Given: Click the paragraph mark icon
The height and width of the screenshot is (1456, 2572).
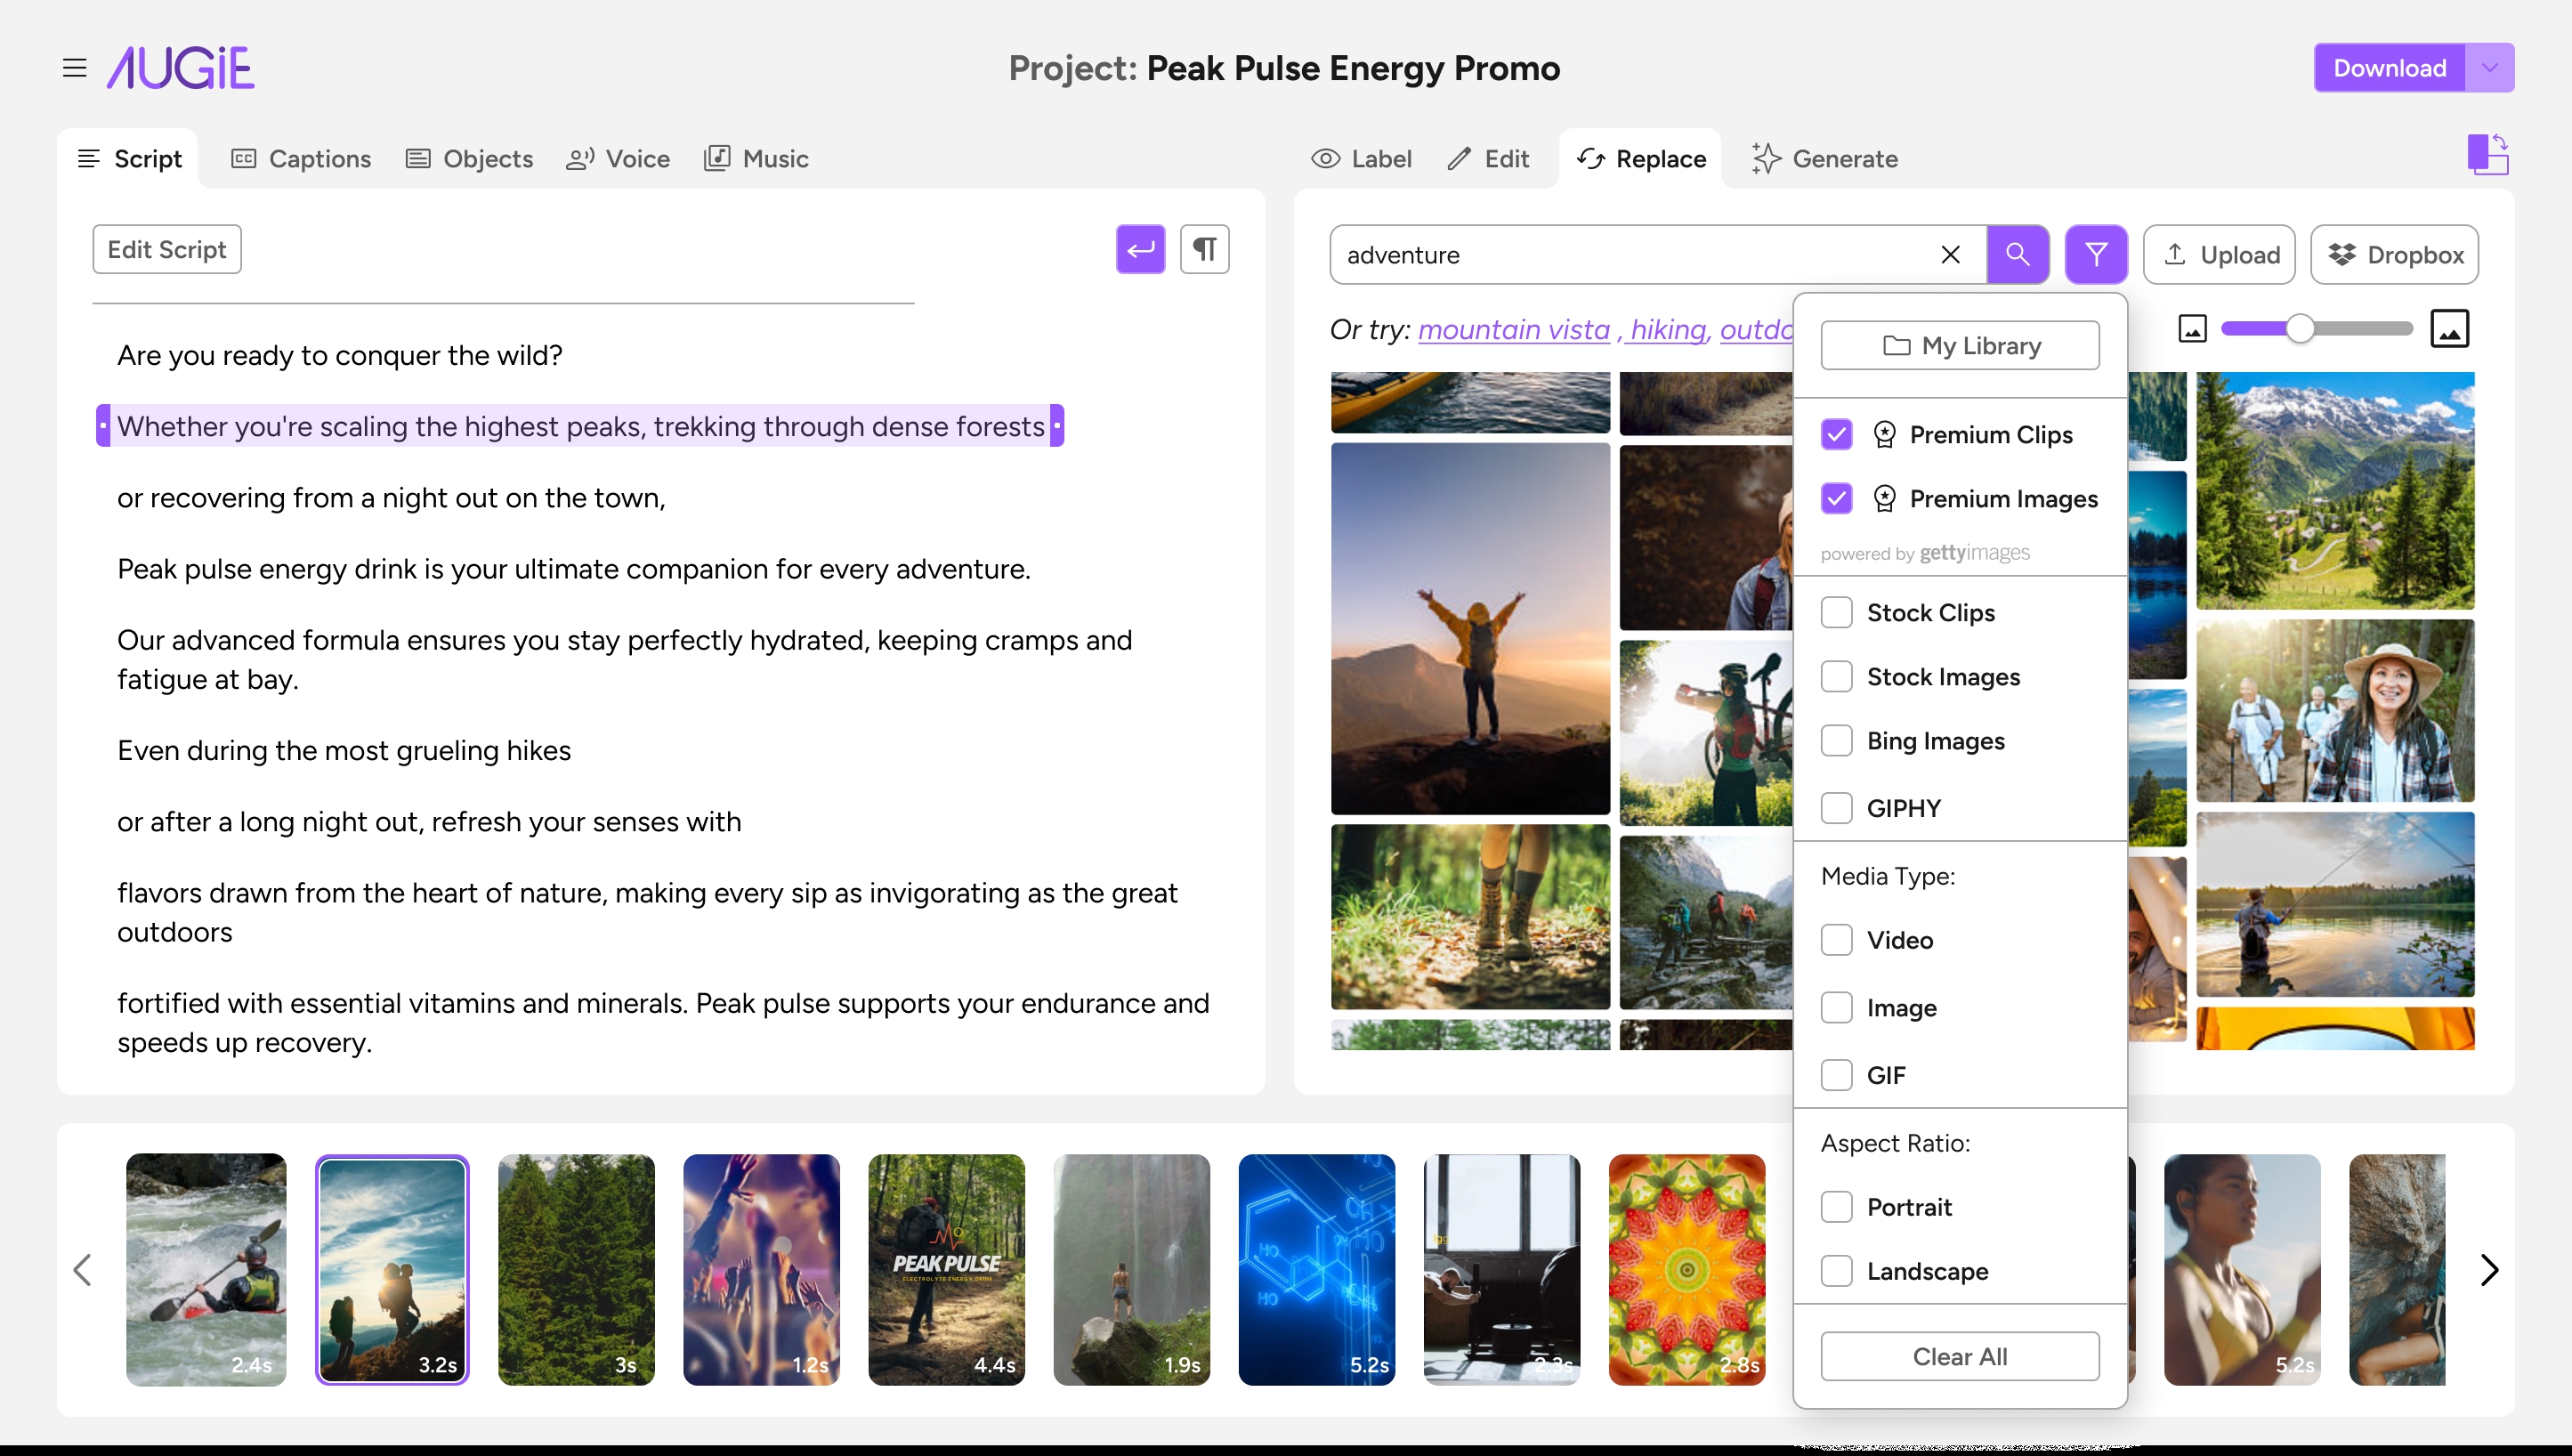Looking at the screenshot, I should pos(1204,249).
